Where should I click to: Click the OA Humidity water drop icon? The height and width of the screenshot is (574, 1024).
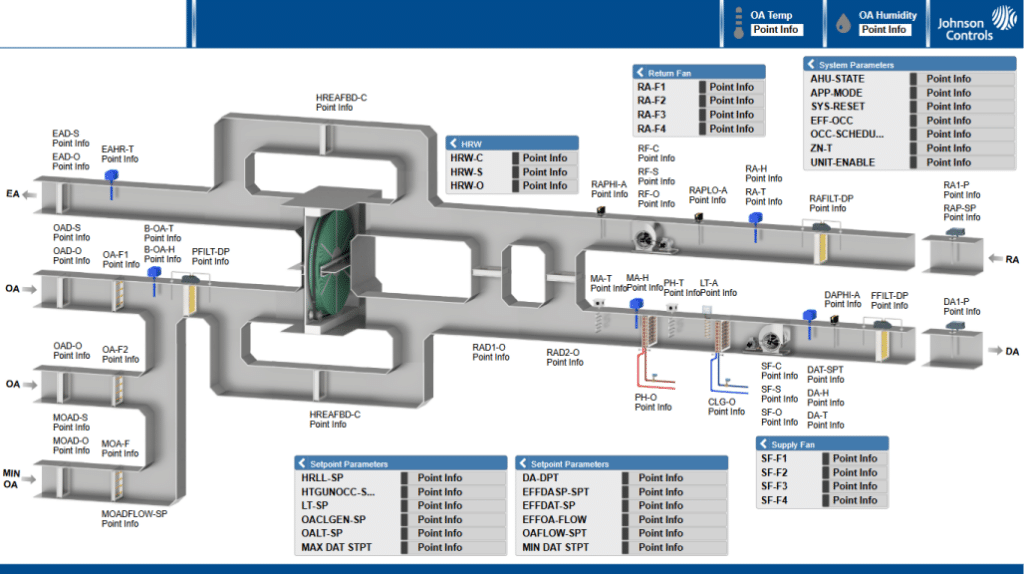click(x=843, y=24)
